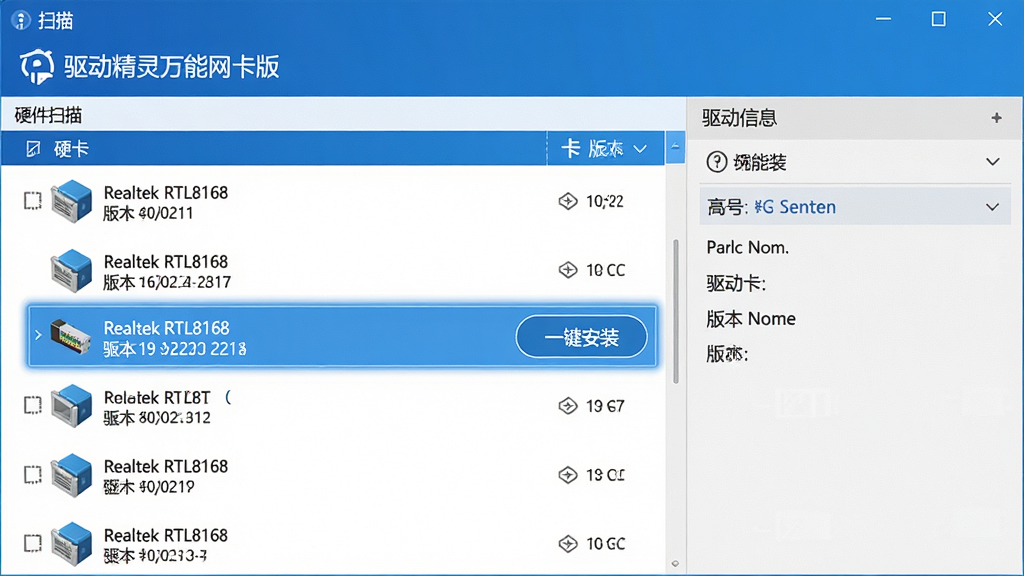
Task: Expand the selected Realtek RTL8168 row chevron
Action: point(38,335)
